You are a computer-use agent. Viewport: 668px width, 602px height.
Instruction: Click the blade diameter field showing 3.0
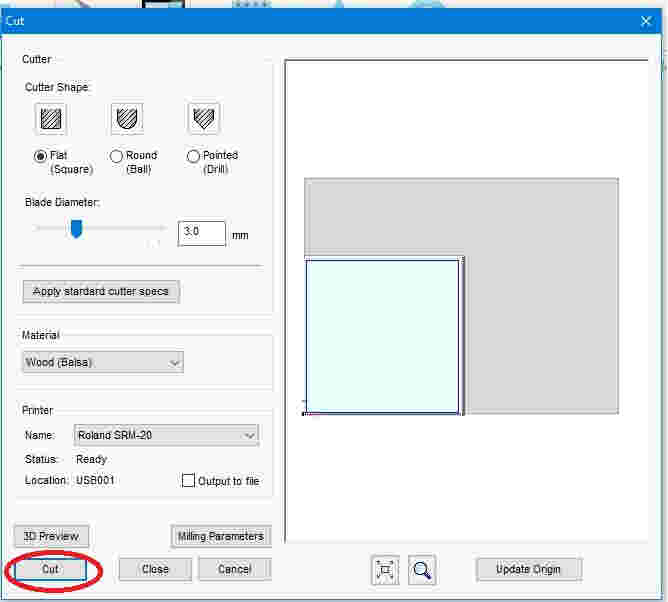[202, 233]
